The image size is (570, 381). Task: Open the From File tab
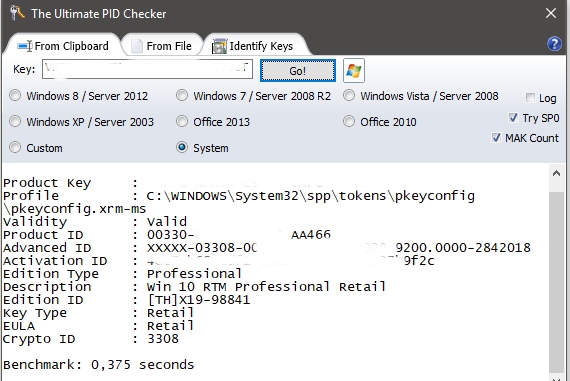tap(161, 46)
